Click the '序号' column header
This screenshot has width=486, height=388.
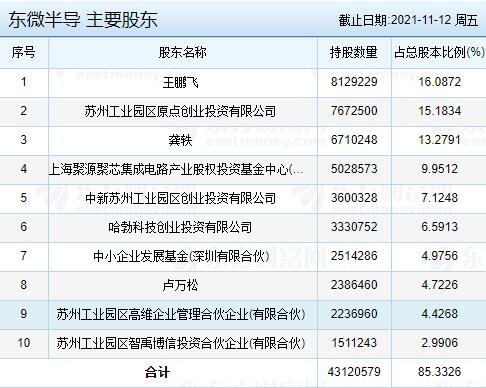coord(23,52)
